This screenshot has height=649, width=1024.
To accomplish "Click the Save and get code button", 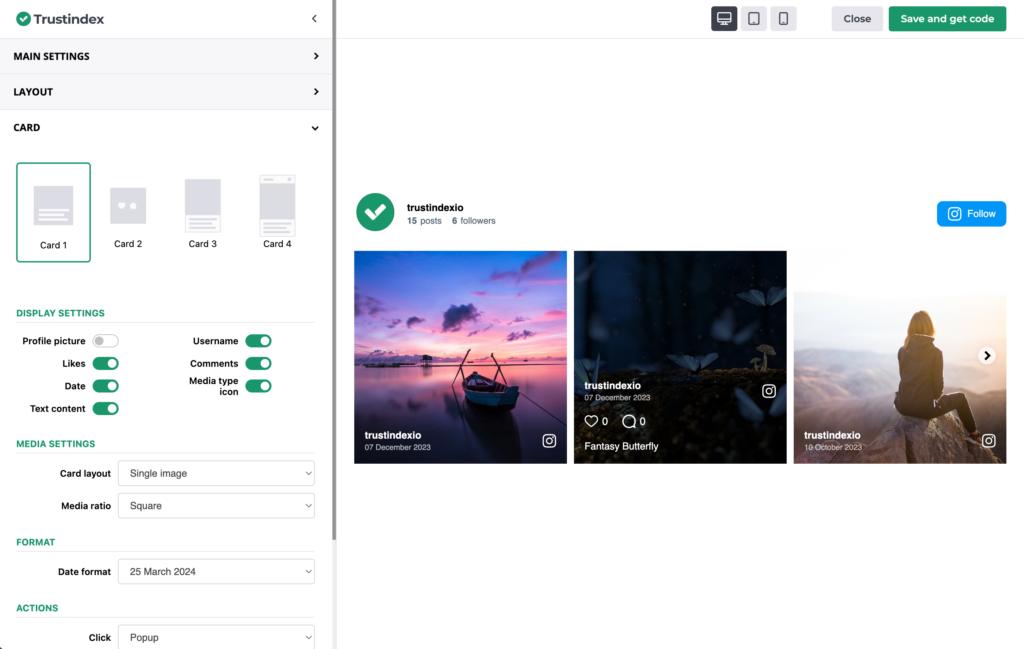I will pyautogui.click(x=946, y=18).
